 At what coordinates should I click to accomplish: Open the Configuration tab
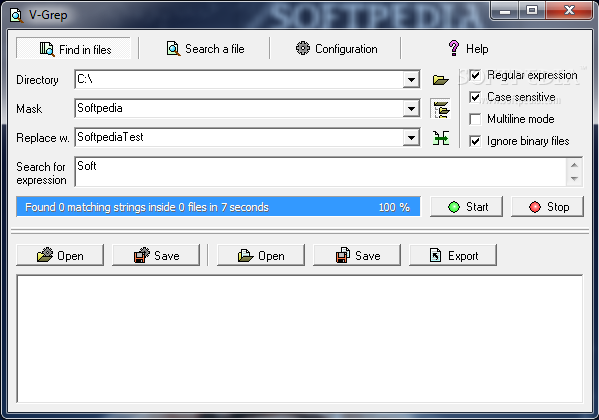click(336, 49)
